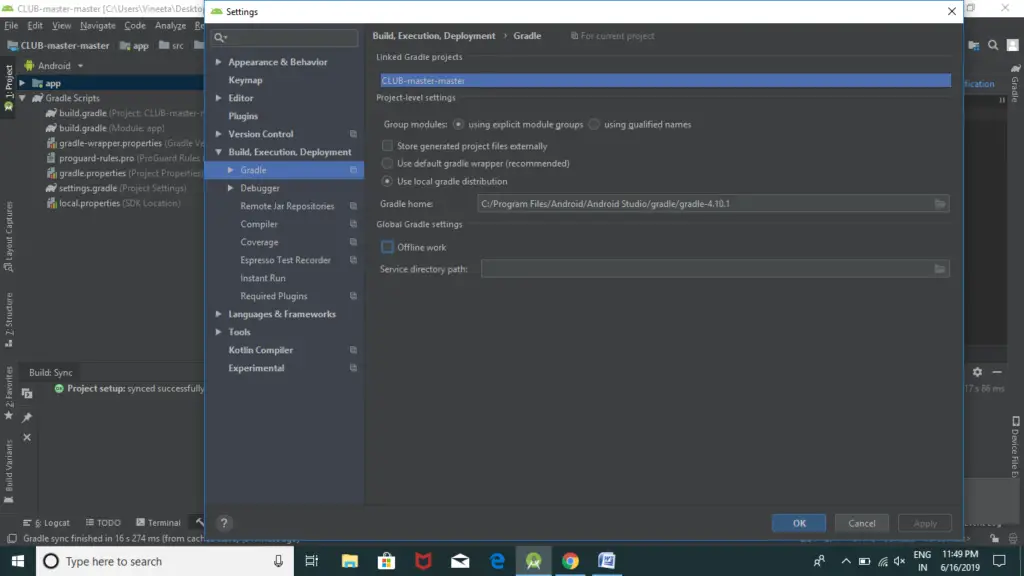The width and height of the screenshot is (1024, 576).
Task: Open Kotlin Compiler settings page
Action: pos(261,350)
